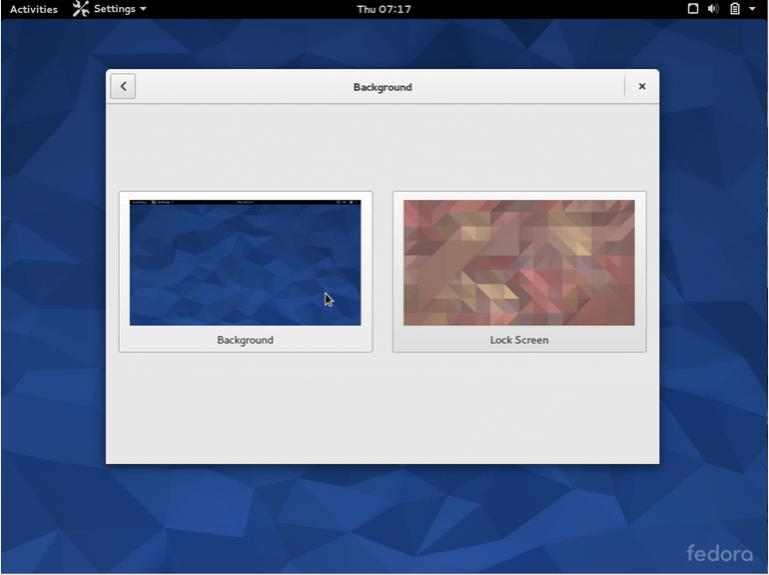Open the Thu 07:17 clock calendar
Image resolution: width=769 pixels, height=575 pixels.
click(384, 9)
